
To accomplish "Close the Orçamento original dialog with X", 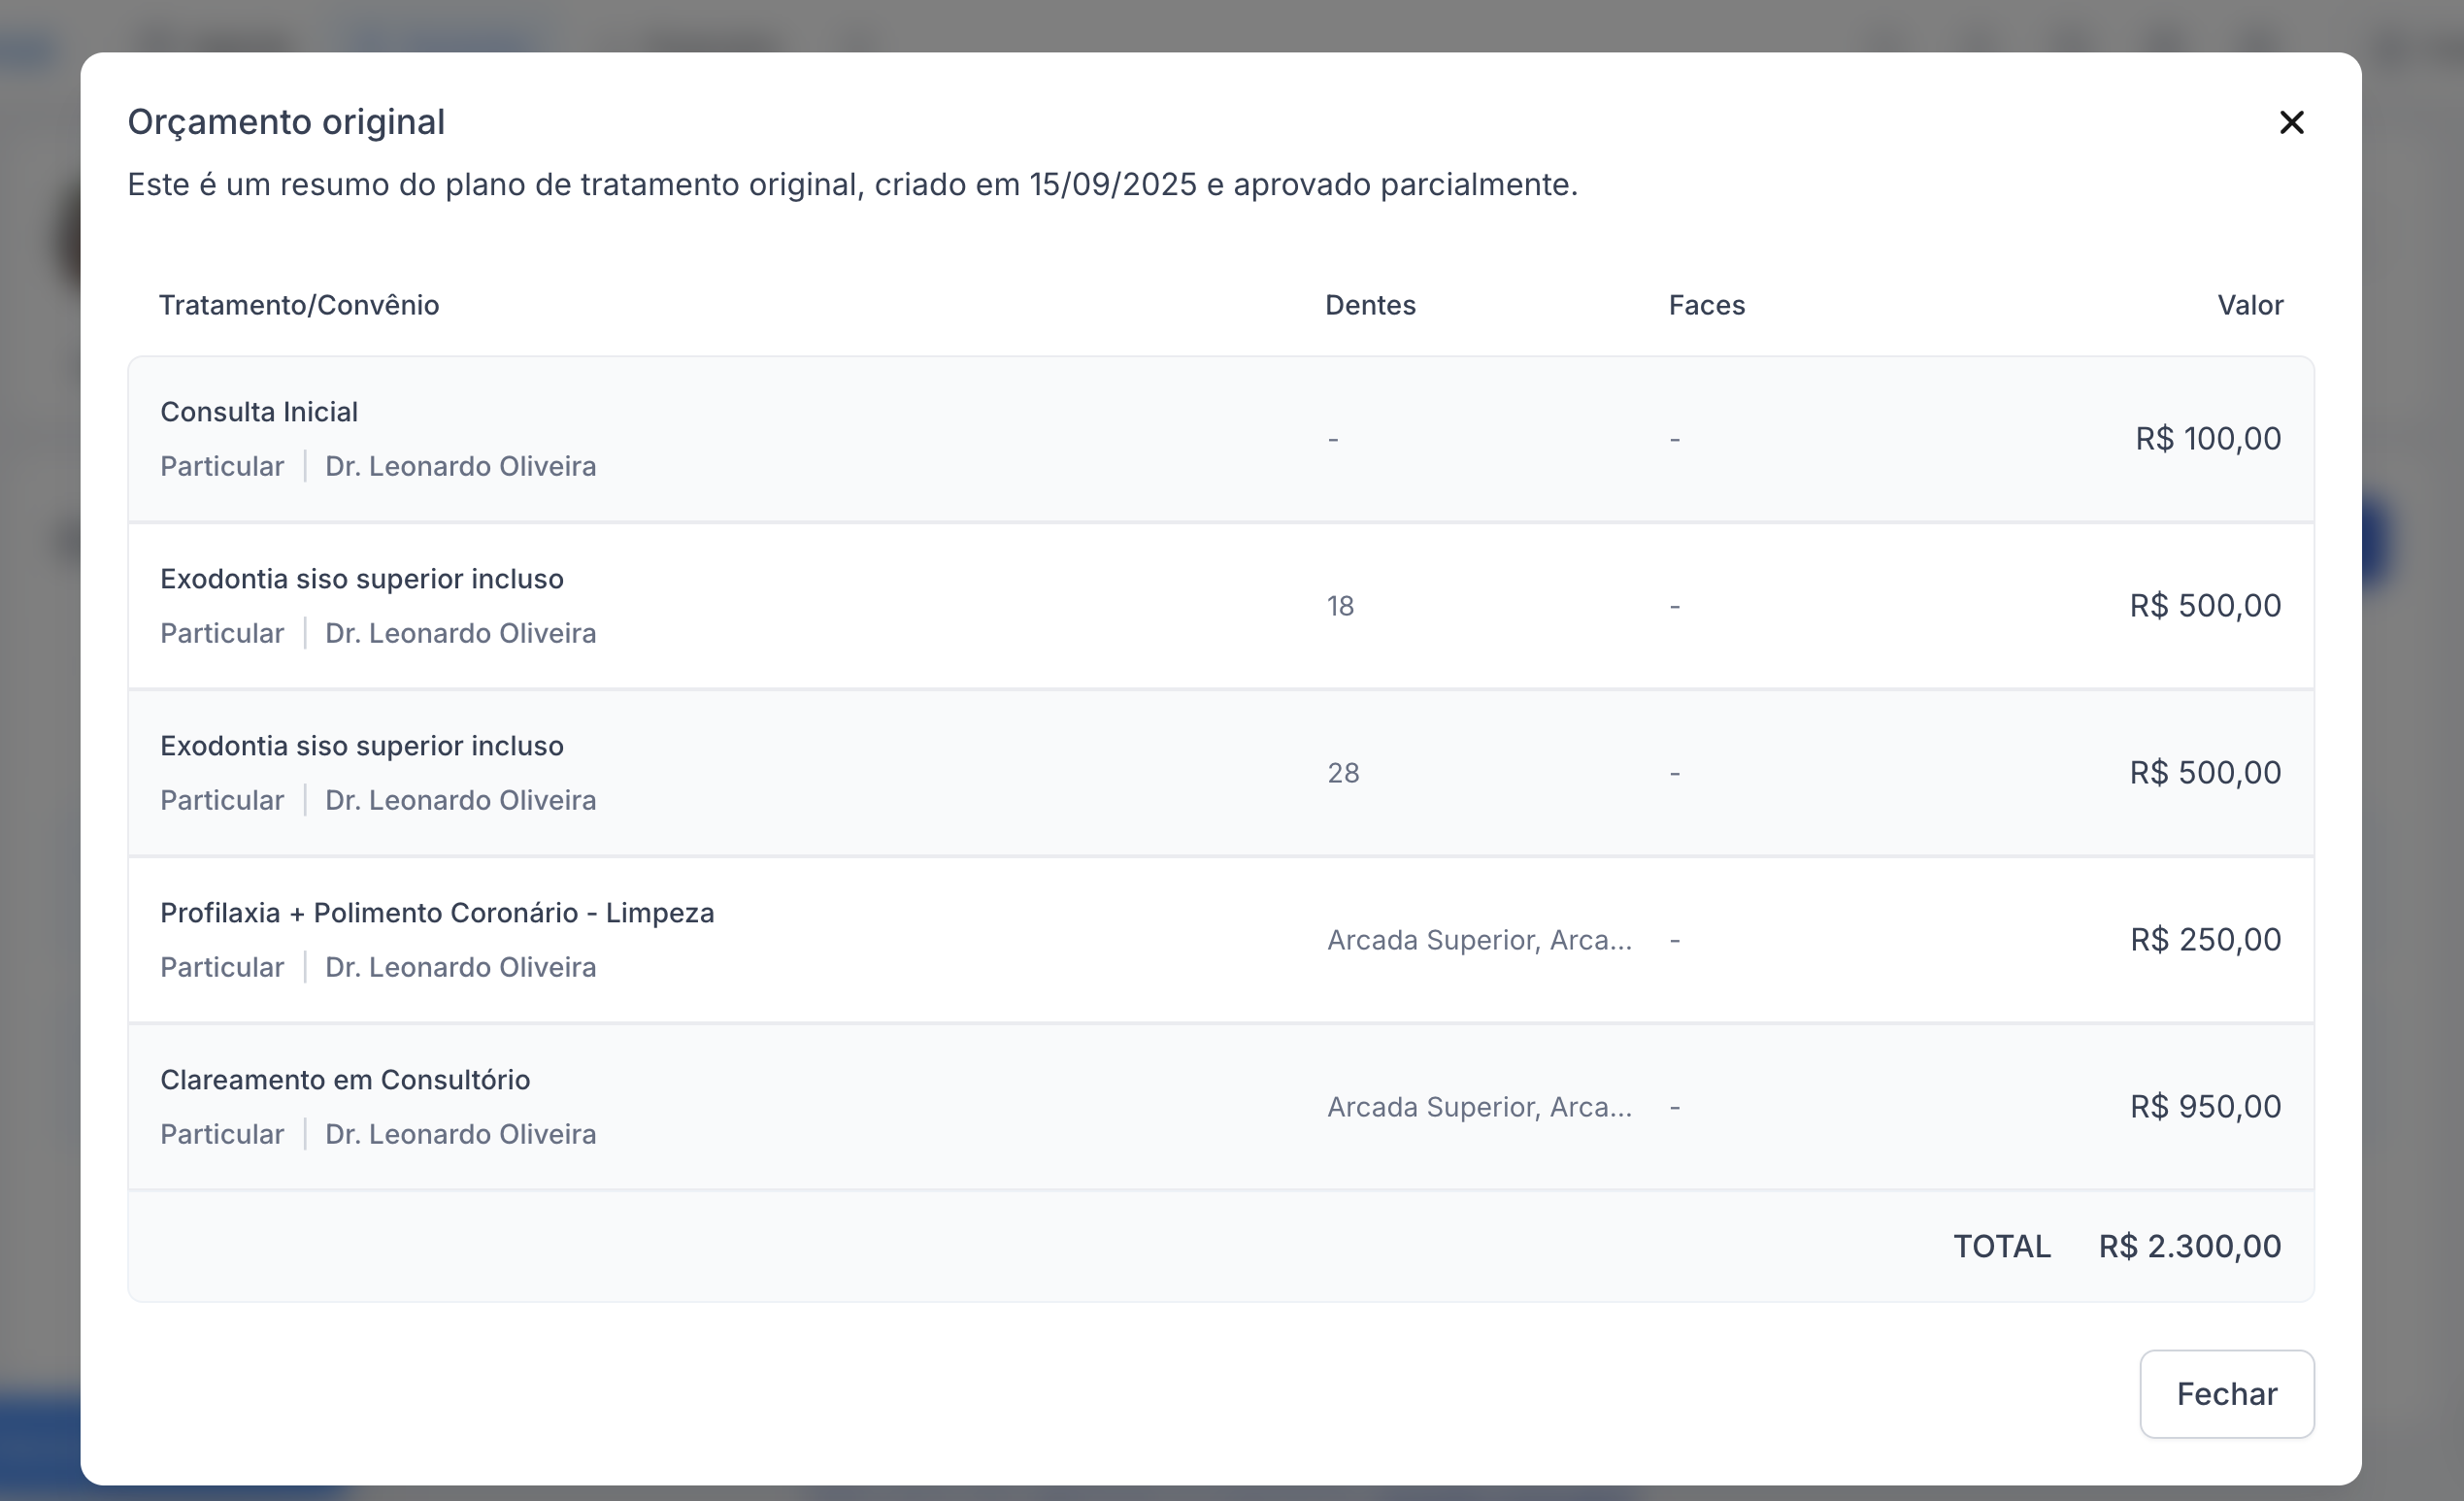I will pos(2291,122).
